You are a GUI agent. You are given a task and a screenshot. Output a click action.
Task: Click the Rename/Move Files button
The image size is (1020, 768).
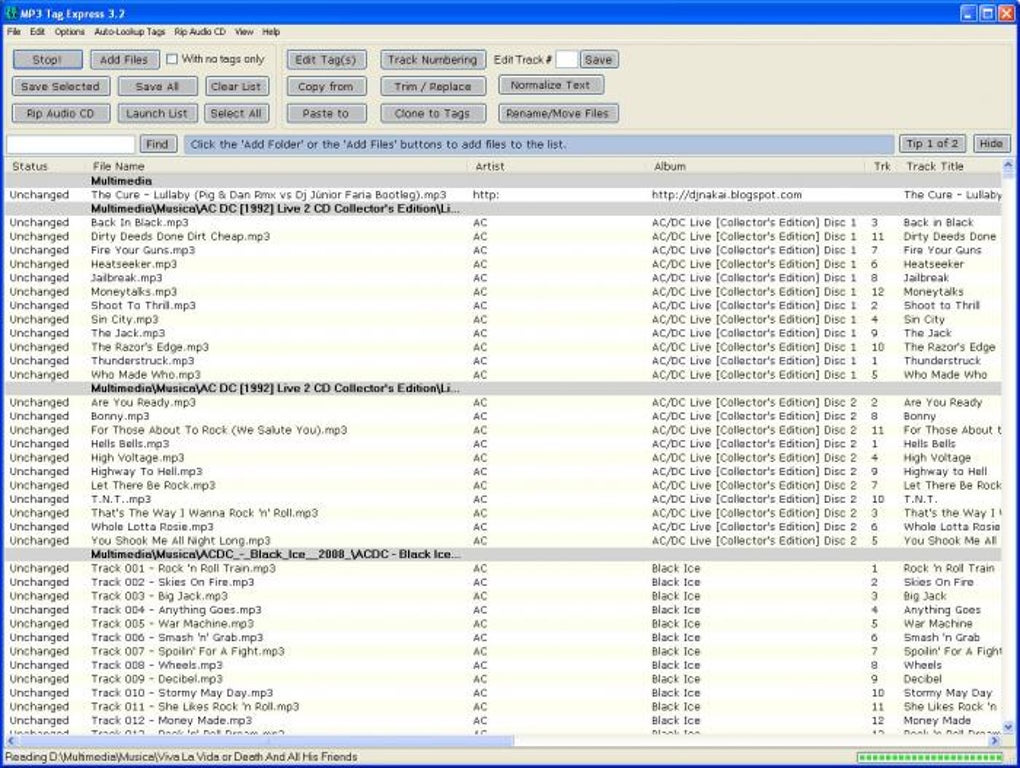(557, 114)
